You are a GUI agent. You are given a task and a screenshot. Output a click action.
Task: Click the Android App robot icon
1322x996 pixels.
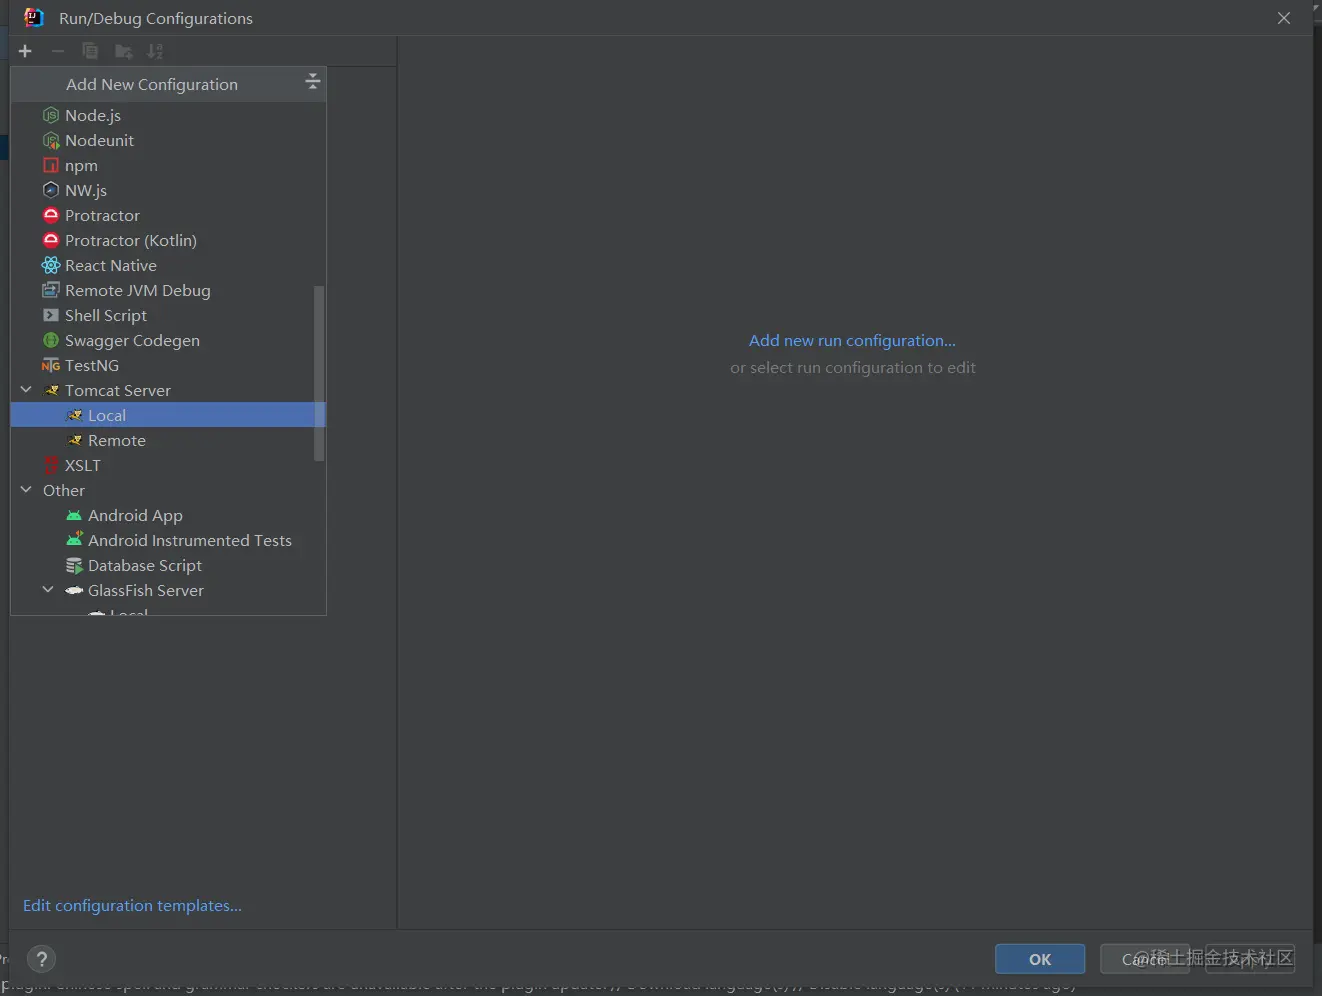tap(74, 515)
